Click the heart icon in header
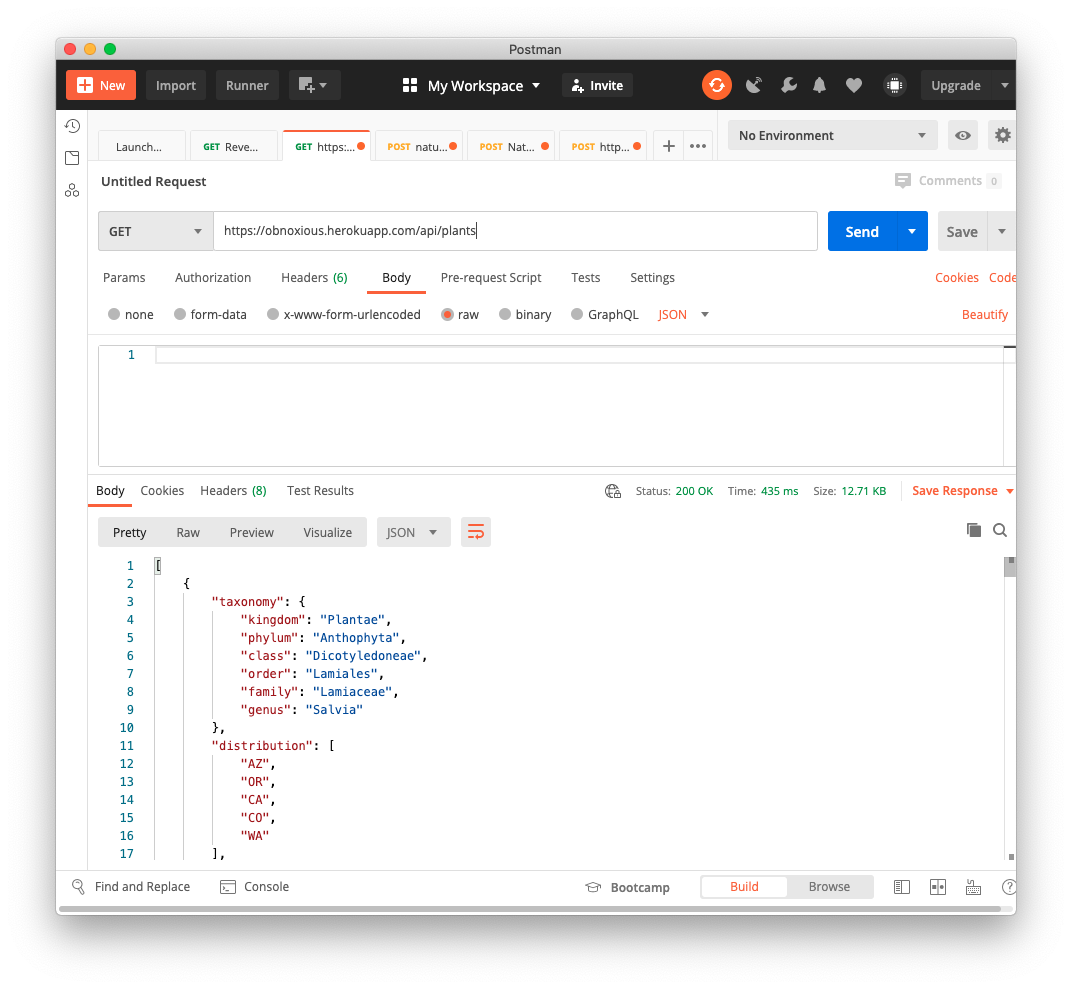 853,85
